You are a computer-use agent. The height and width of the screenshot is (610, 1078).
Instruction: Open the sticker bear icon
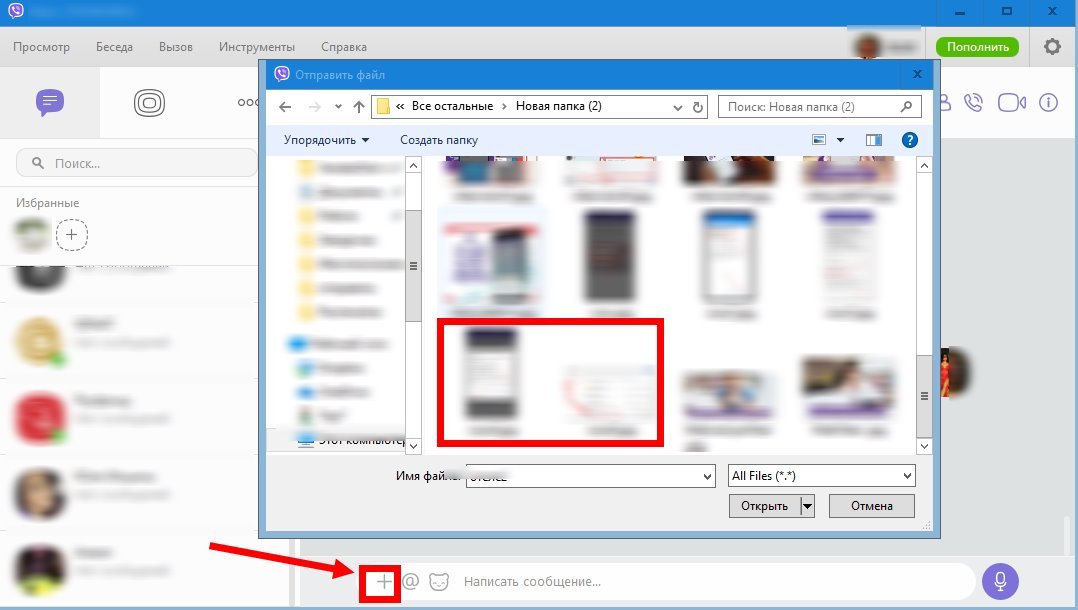439,582
